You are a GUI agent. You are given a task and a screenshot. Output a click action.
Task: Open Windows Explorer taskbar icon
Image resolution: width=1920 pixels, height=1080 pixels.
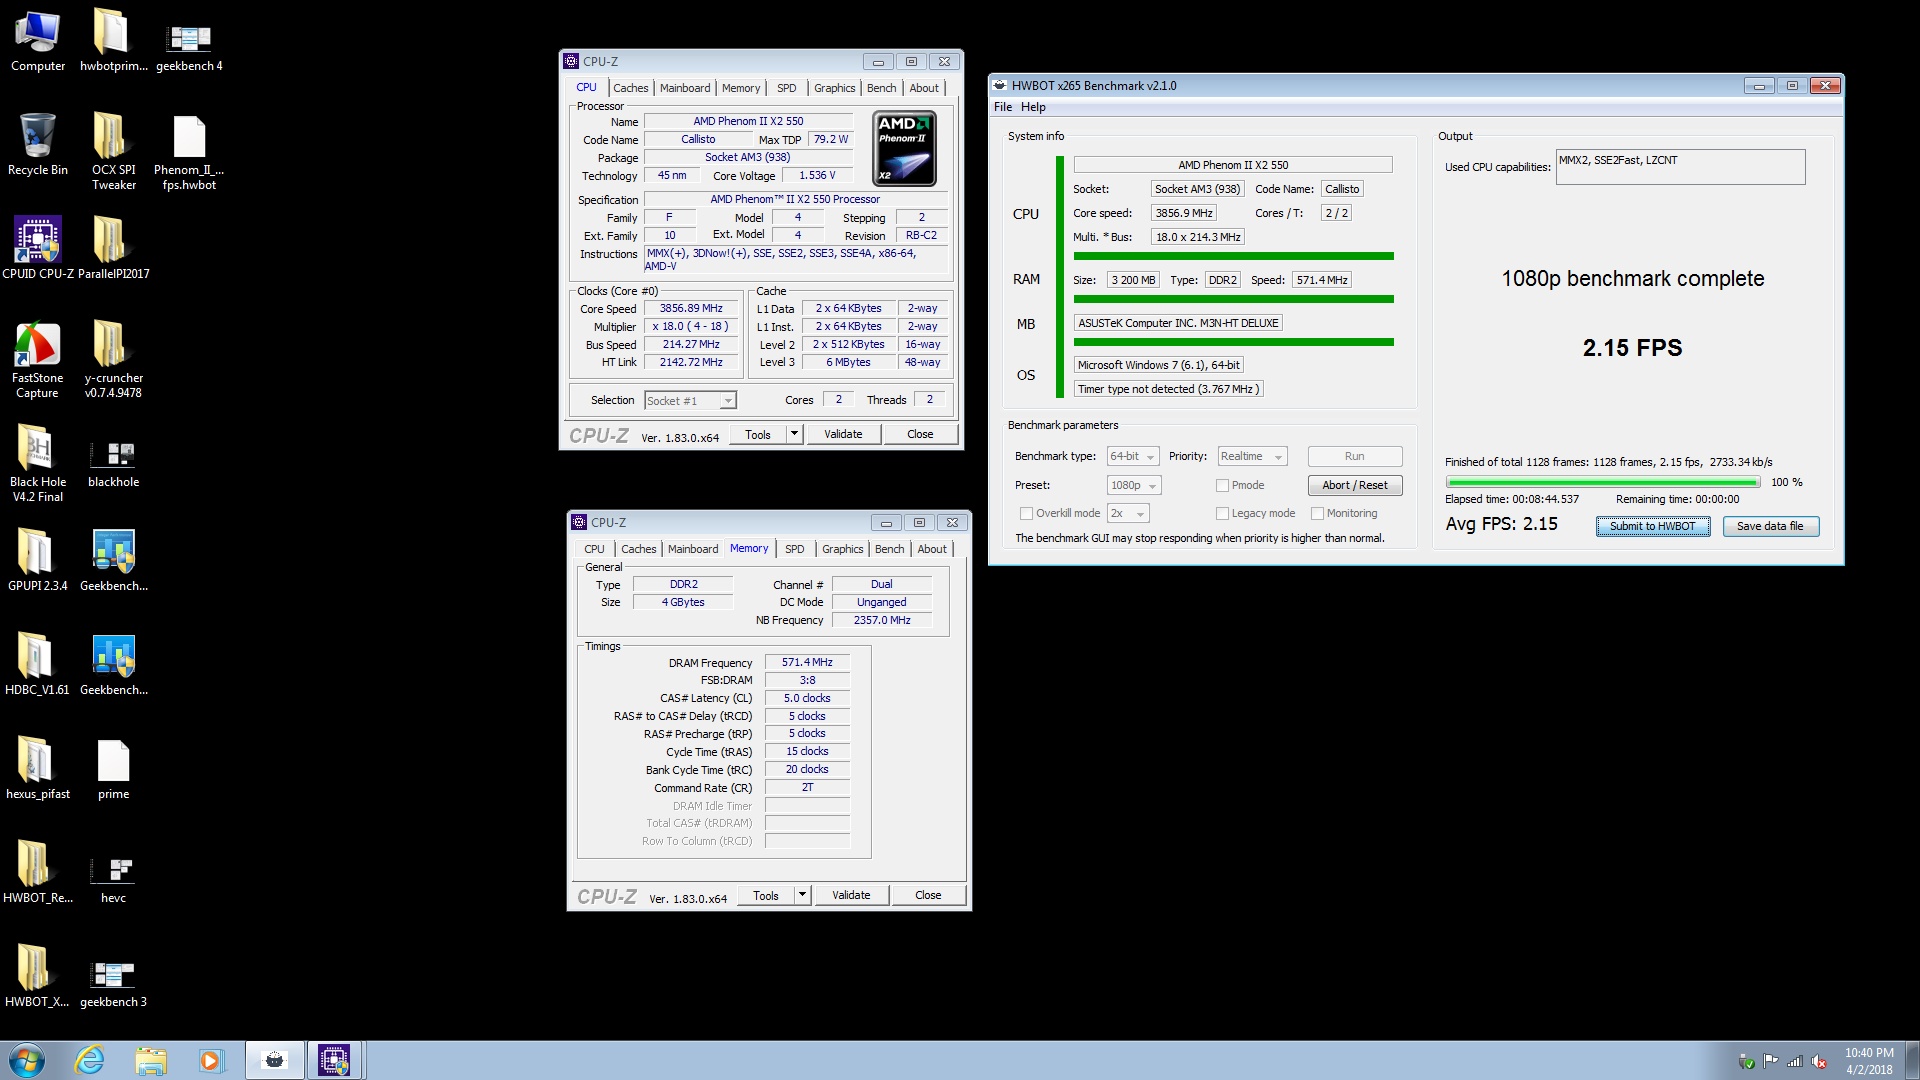pos(151,1060)
